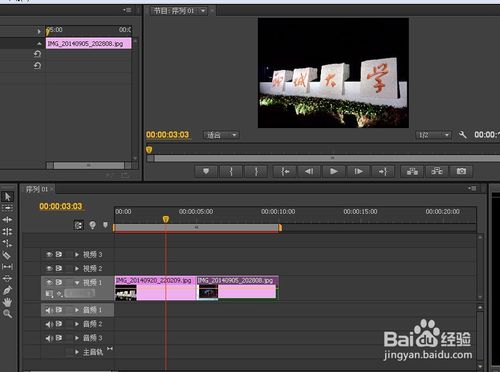Open the 1/2 playback resolution dropdown
Screen dimensions: 500x372
(x=433, y=135)
